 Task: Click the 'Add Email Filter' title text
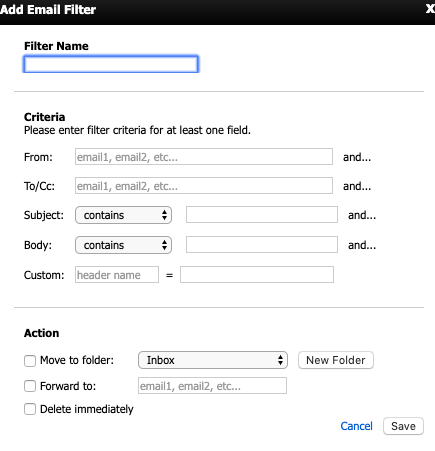click(48, 10)
